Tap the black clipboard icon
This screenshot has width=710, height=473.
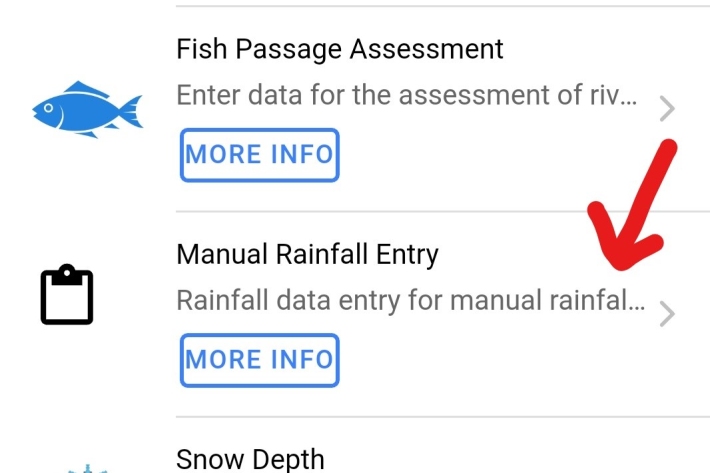(x=67, y=295)
